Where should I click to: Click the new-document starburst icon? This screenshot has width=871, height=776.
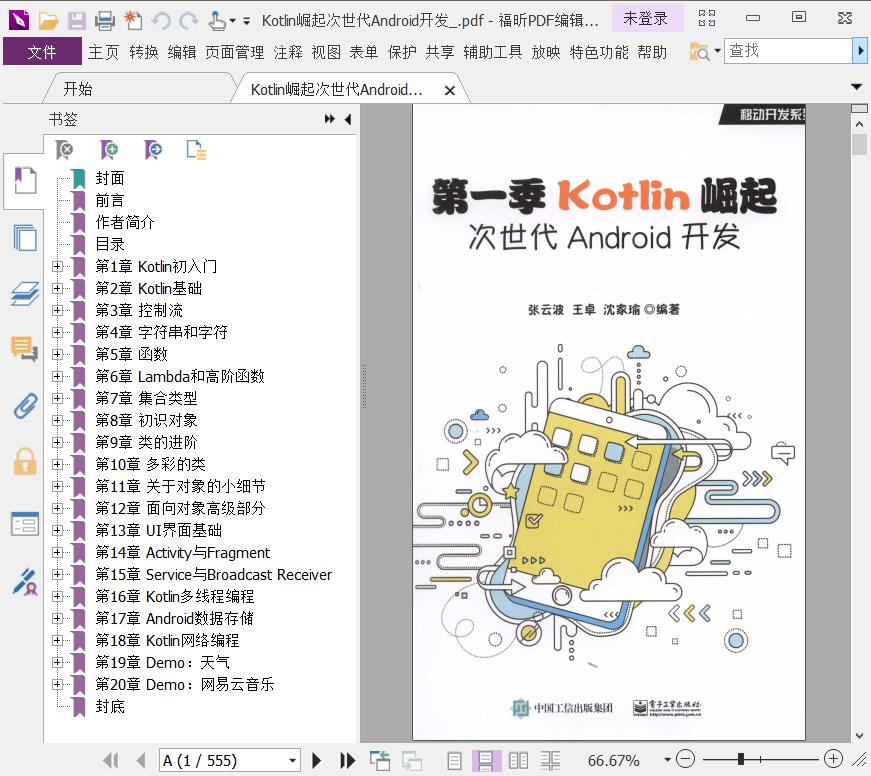pos(133,21)
